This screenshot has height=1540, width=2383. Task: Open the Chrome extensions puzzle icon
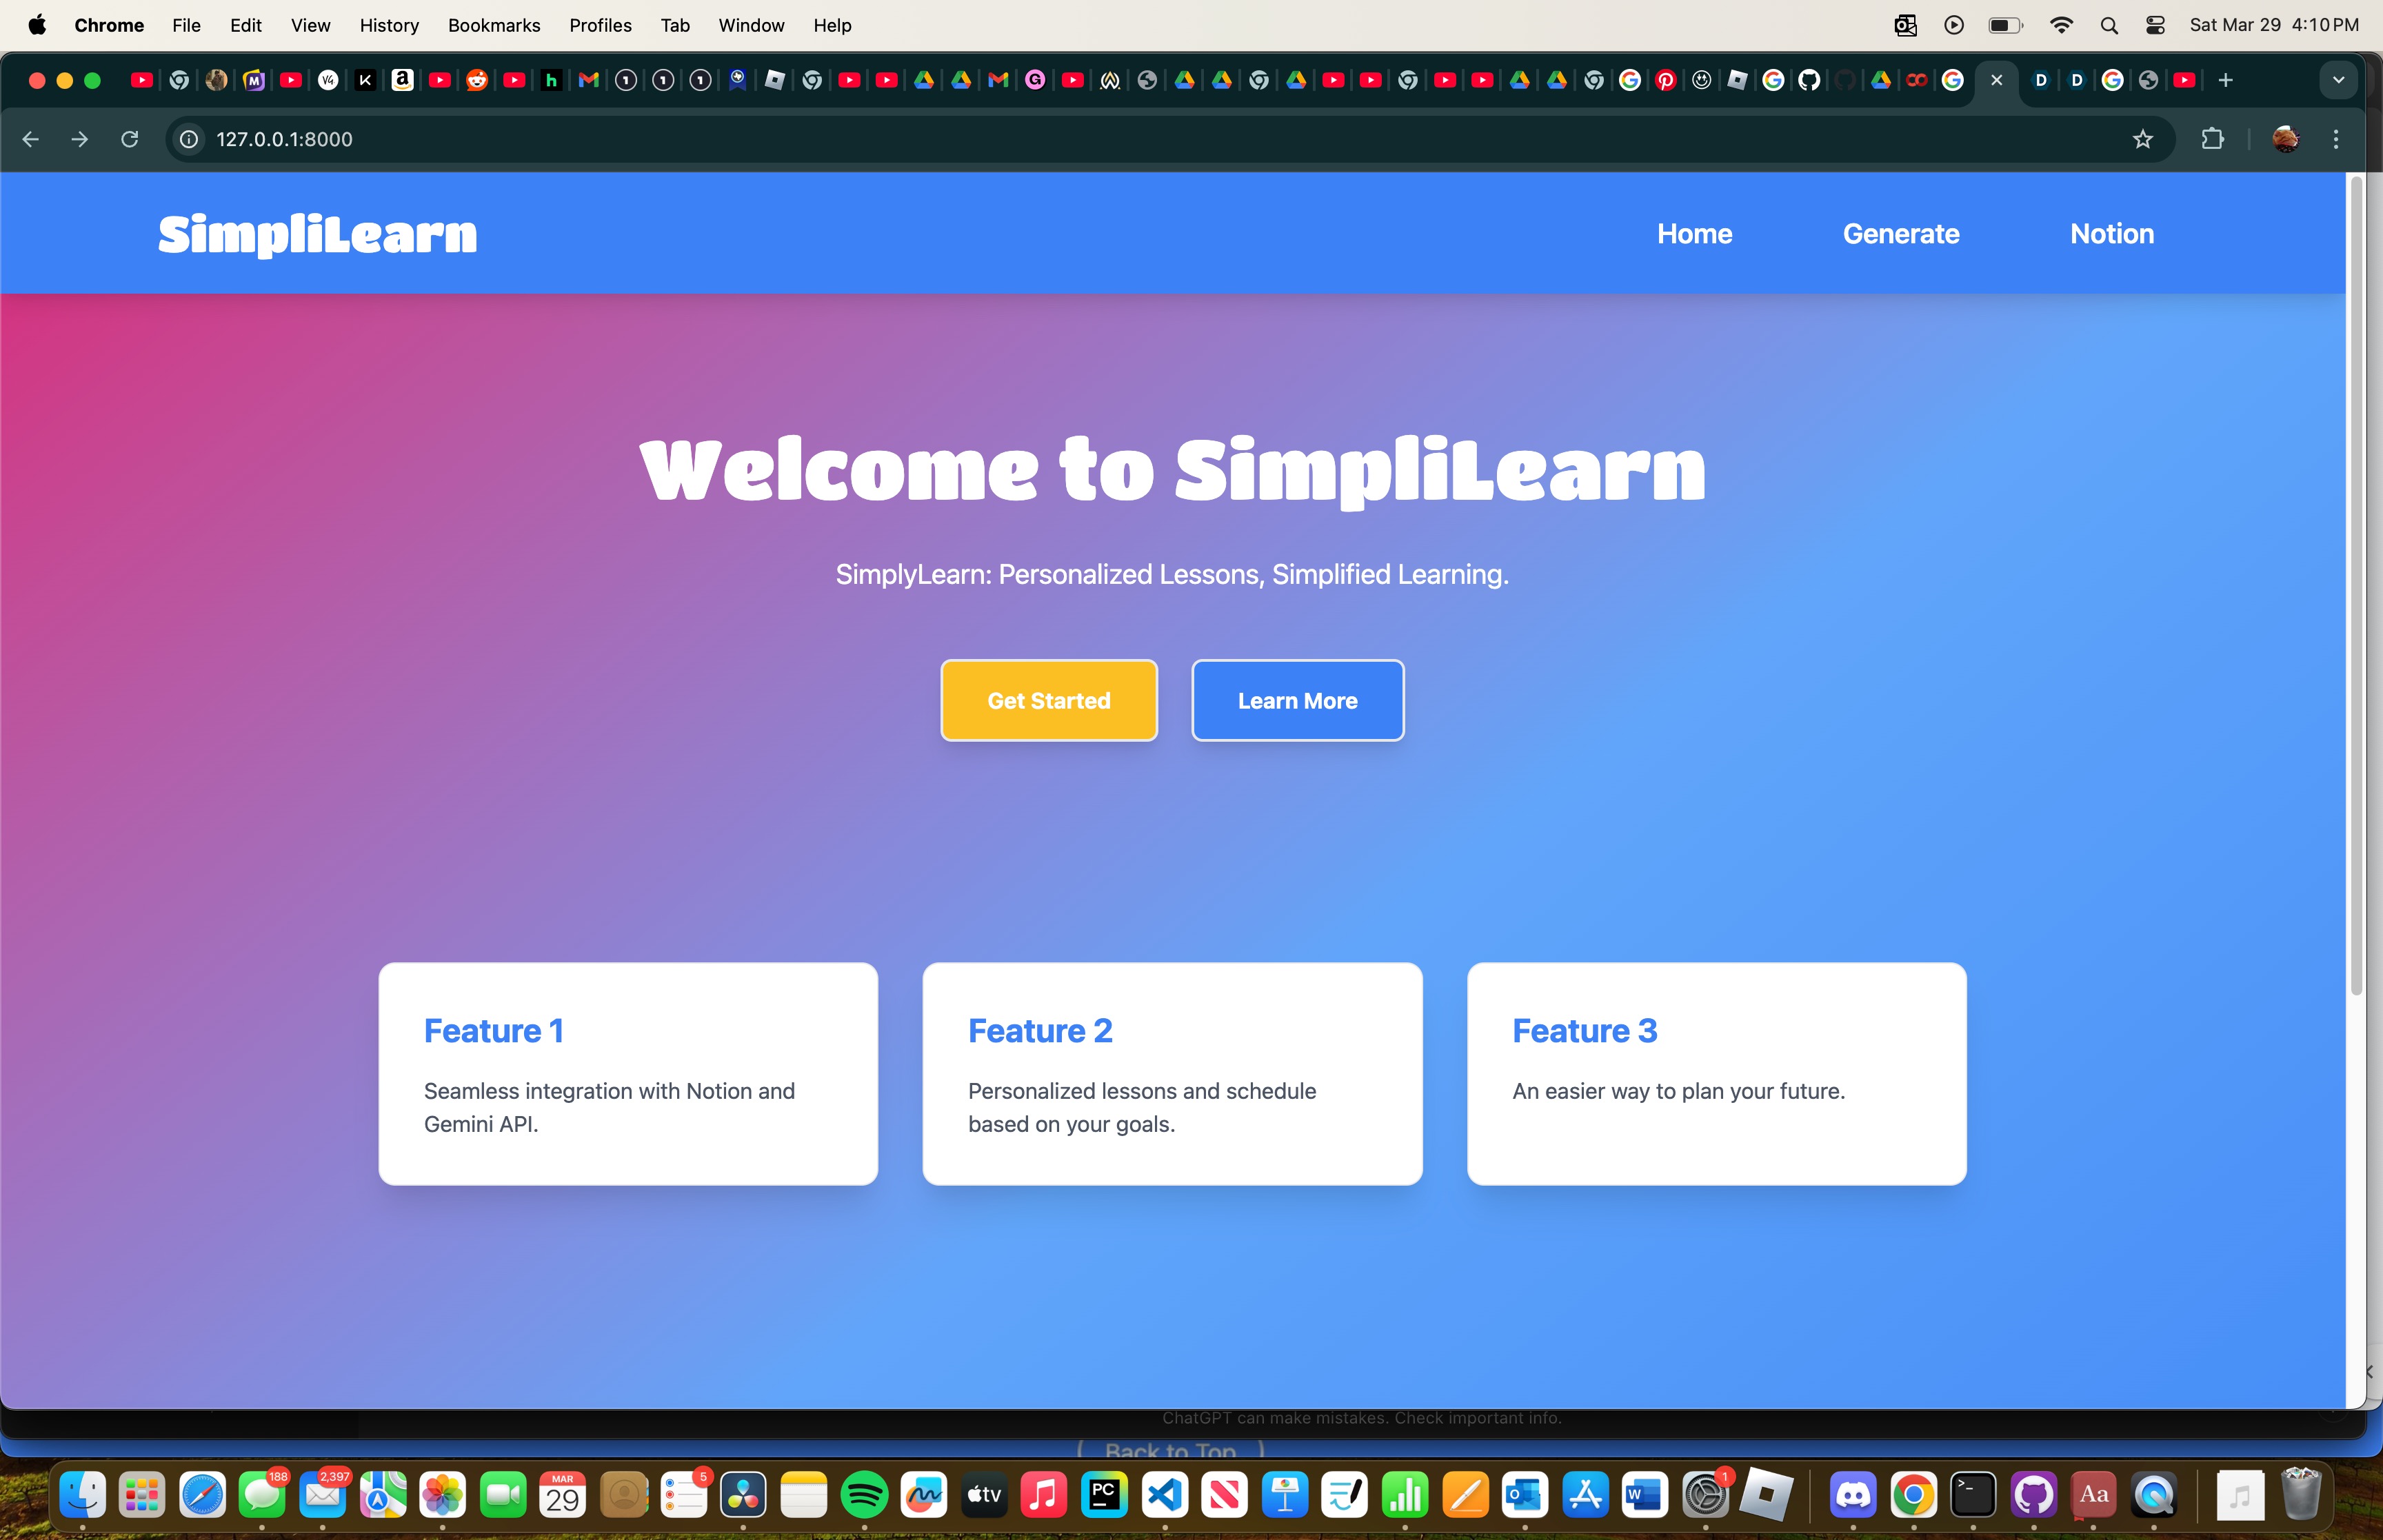(x=2212, y=139)
